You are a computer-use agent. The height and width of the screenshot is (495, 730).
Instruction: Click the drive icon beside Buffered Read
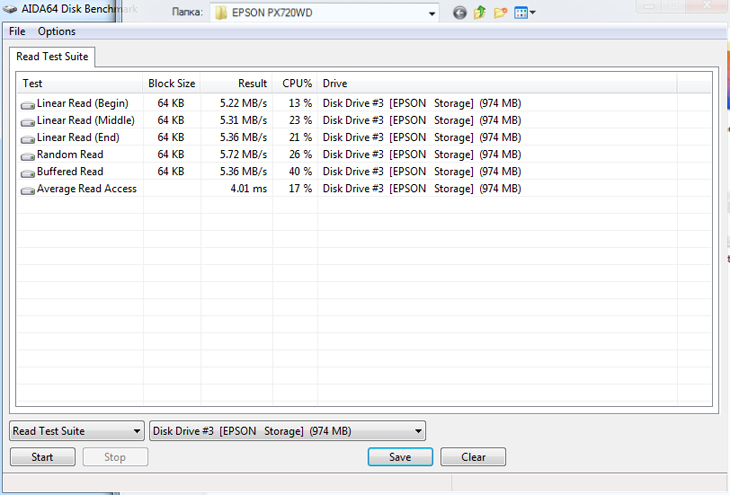click(x=28, y=173)
